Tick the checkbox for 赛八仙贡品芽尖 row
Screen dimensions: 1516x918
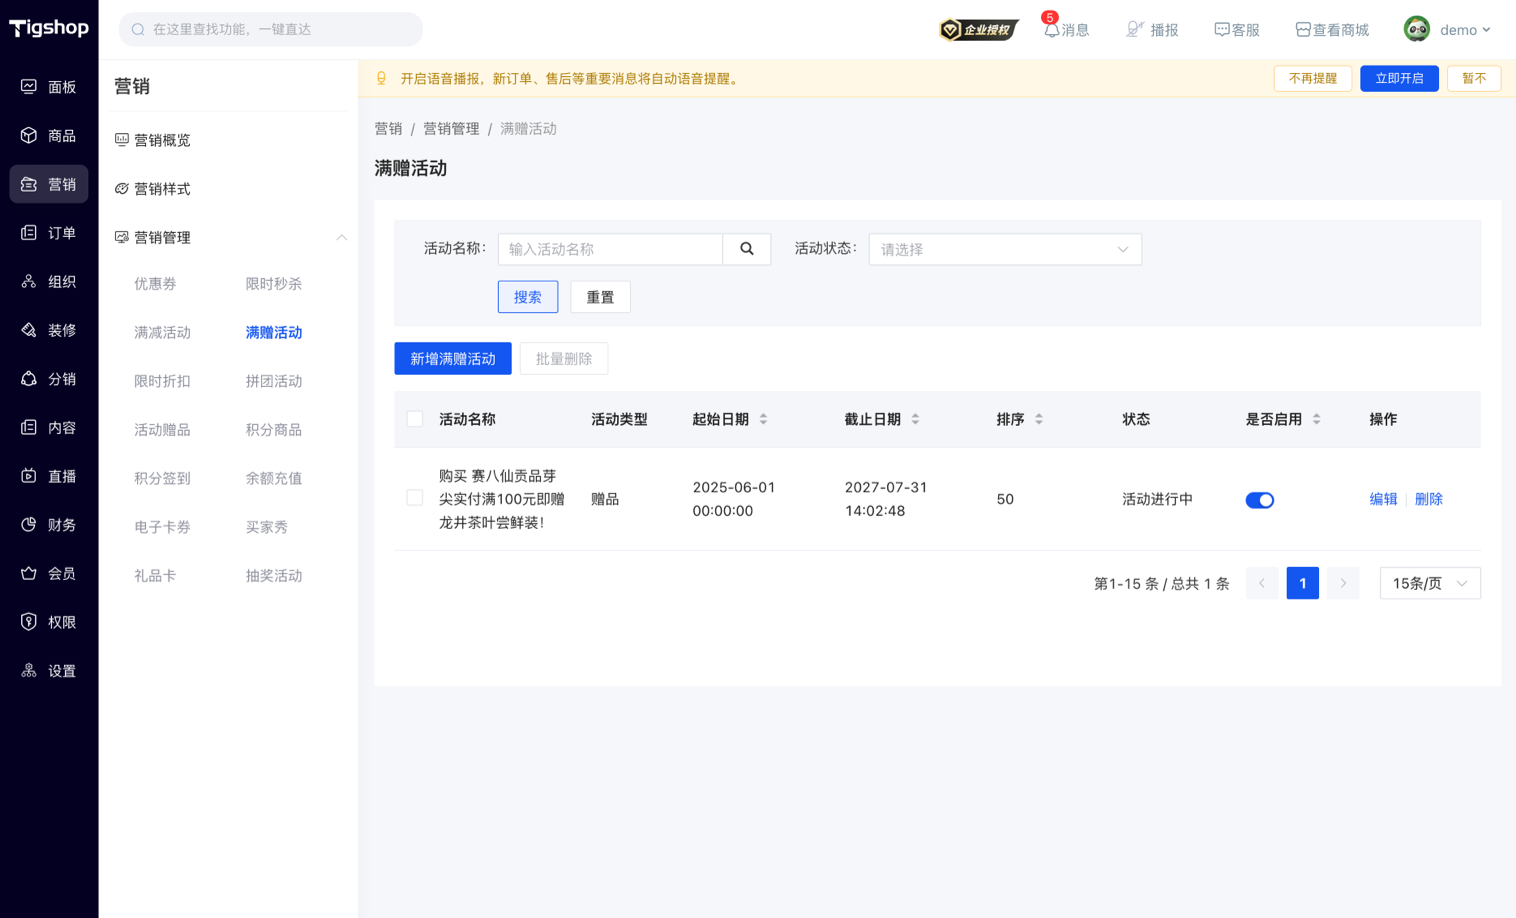coord(415,498)
